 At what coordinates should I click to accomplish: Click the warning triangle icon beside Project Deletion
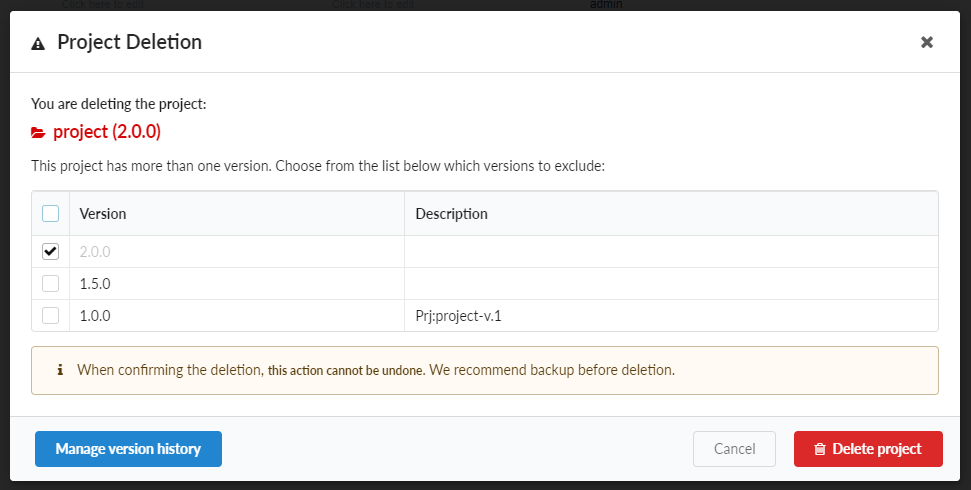(x=38, y=43)
